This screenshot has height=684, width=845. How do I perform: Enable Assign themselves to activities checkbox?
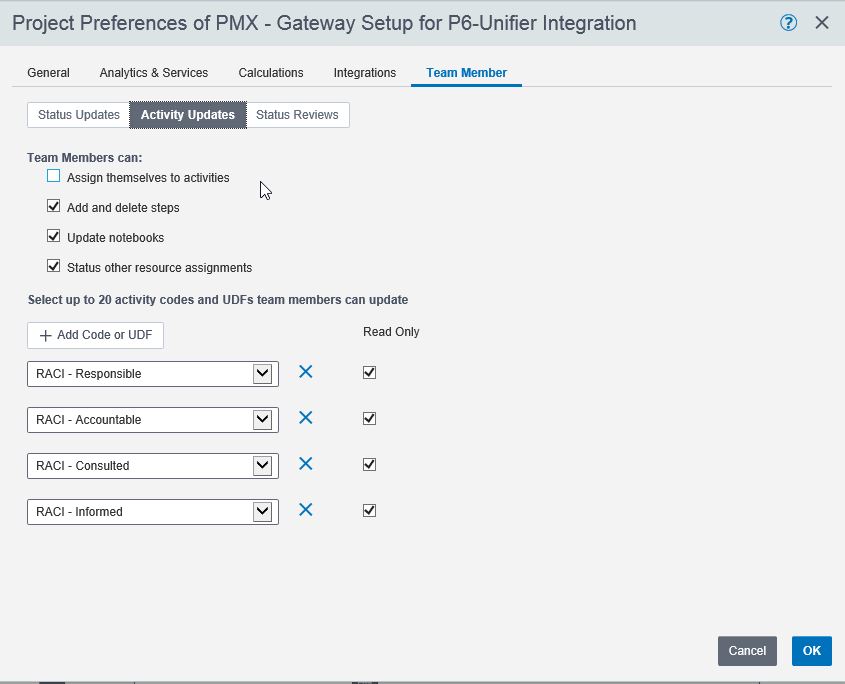click(x=54, y=177)
